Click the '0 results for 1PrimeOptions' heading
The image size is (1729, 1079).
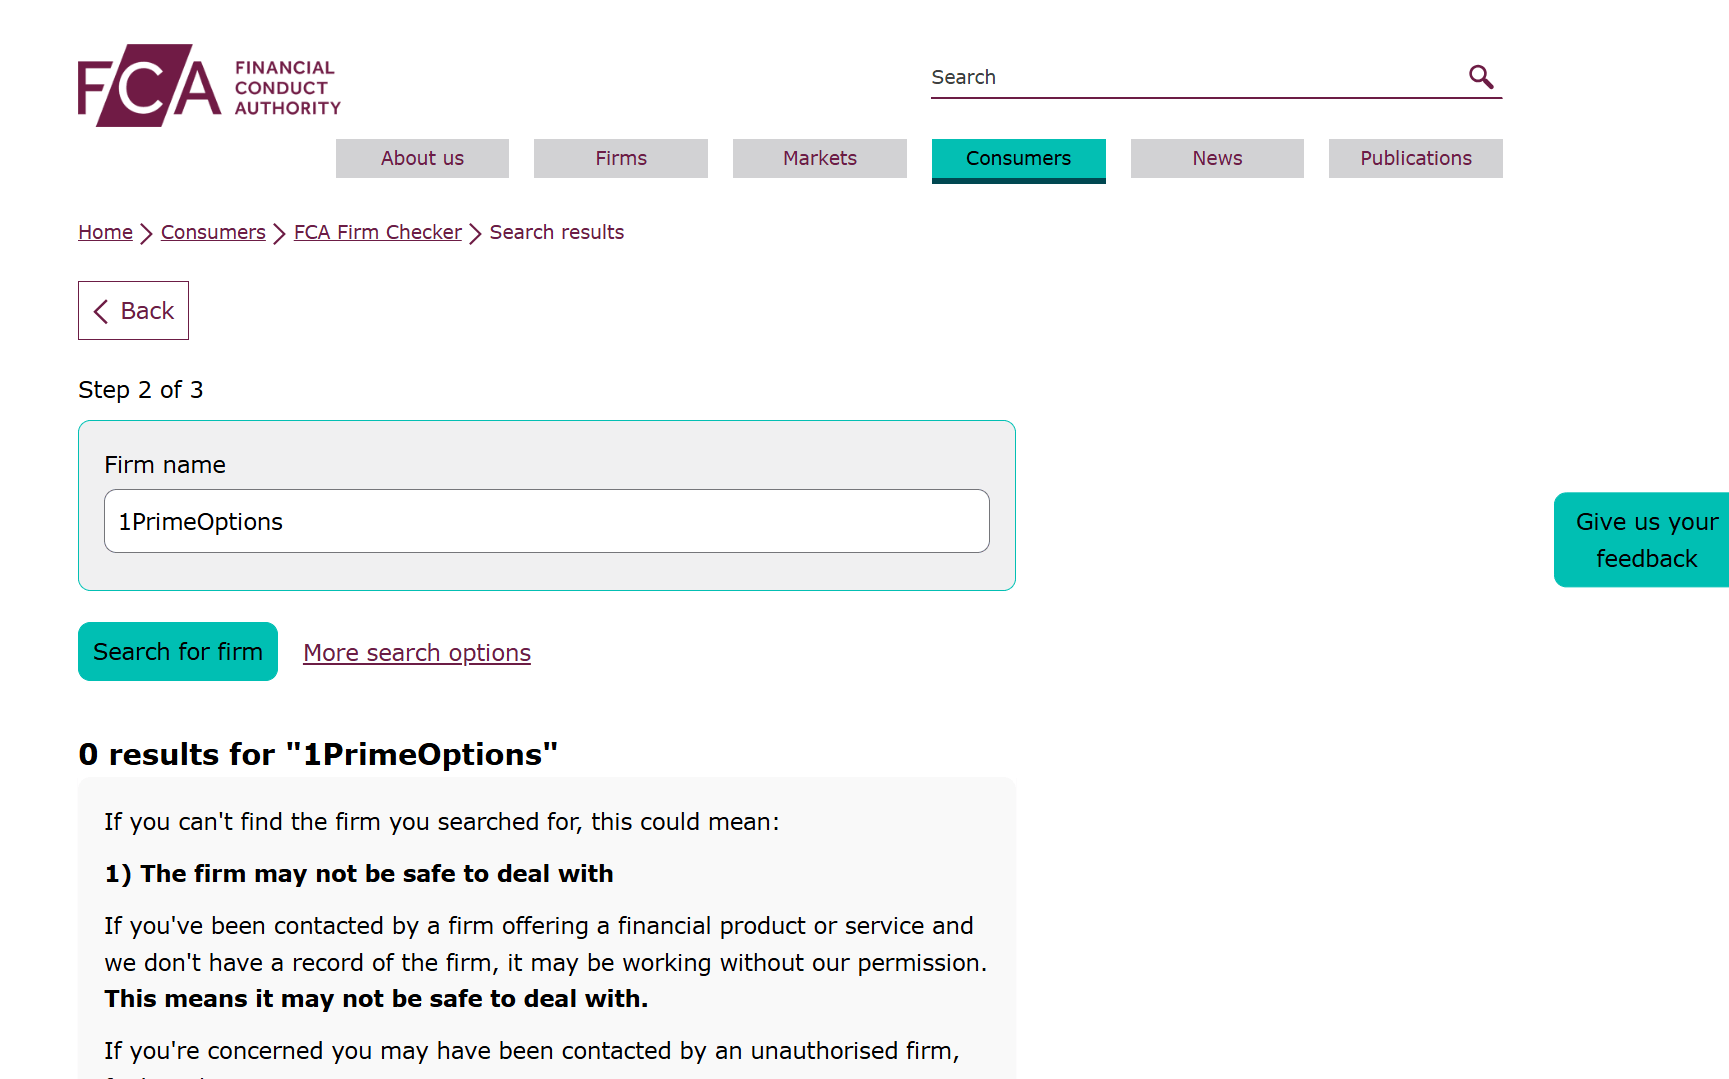click(318, 754)
